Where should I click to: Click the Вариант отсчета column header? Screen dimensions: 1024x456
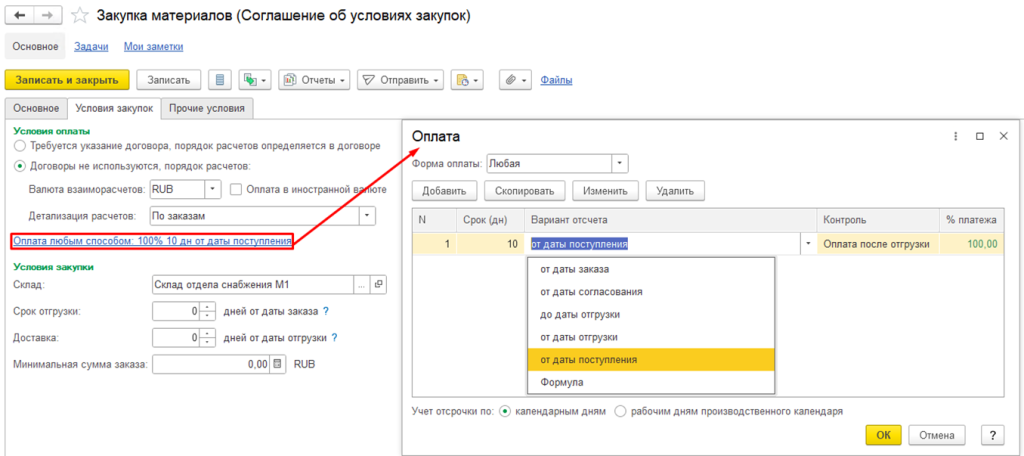[671, 220]
